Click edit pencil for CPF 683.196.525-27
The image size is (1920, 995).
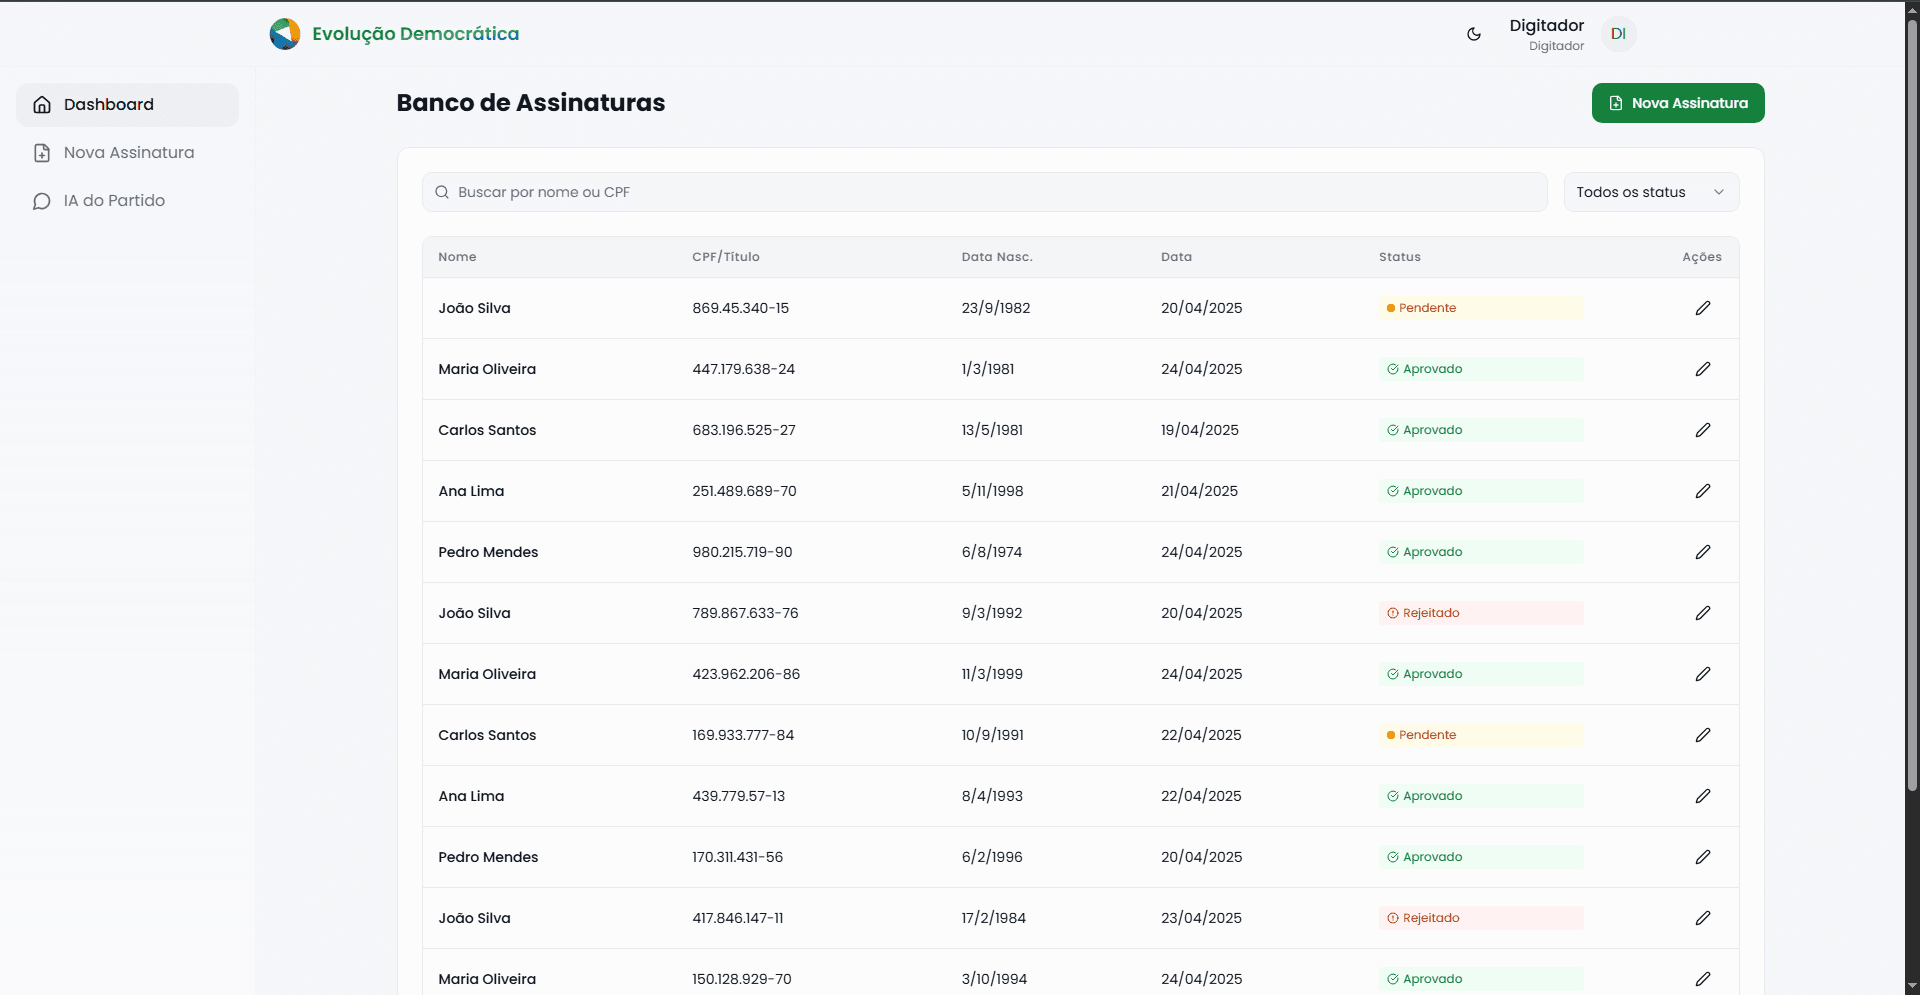[x=1702, y=430]
